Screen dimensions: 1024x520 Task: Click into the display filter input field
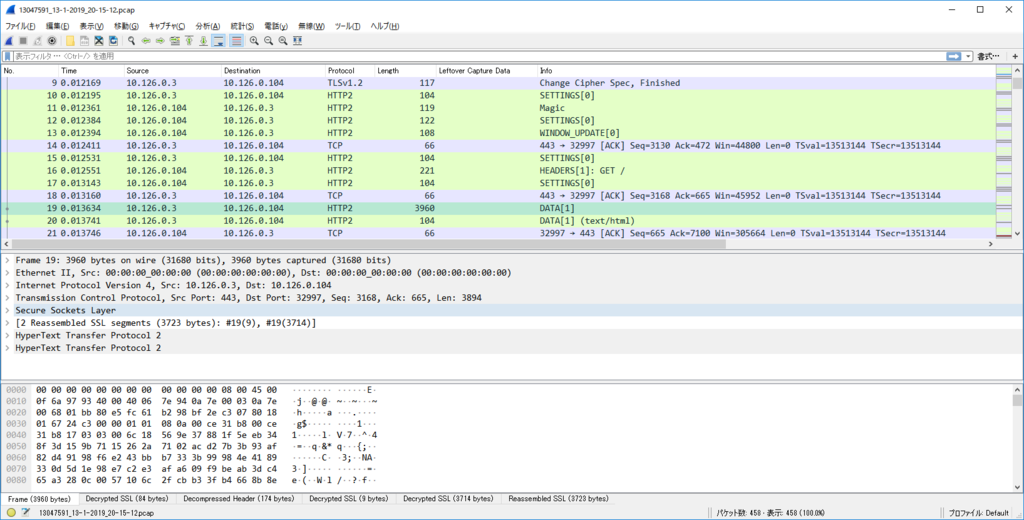[479, 56]
